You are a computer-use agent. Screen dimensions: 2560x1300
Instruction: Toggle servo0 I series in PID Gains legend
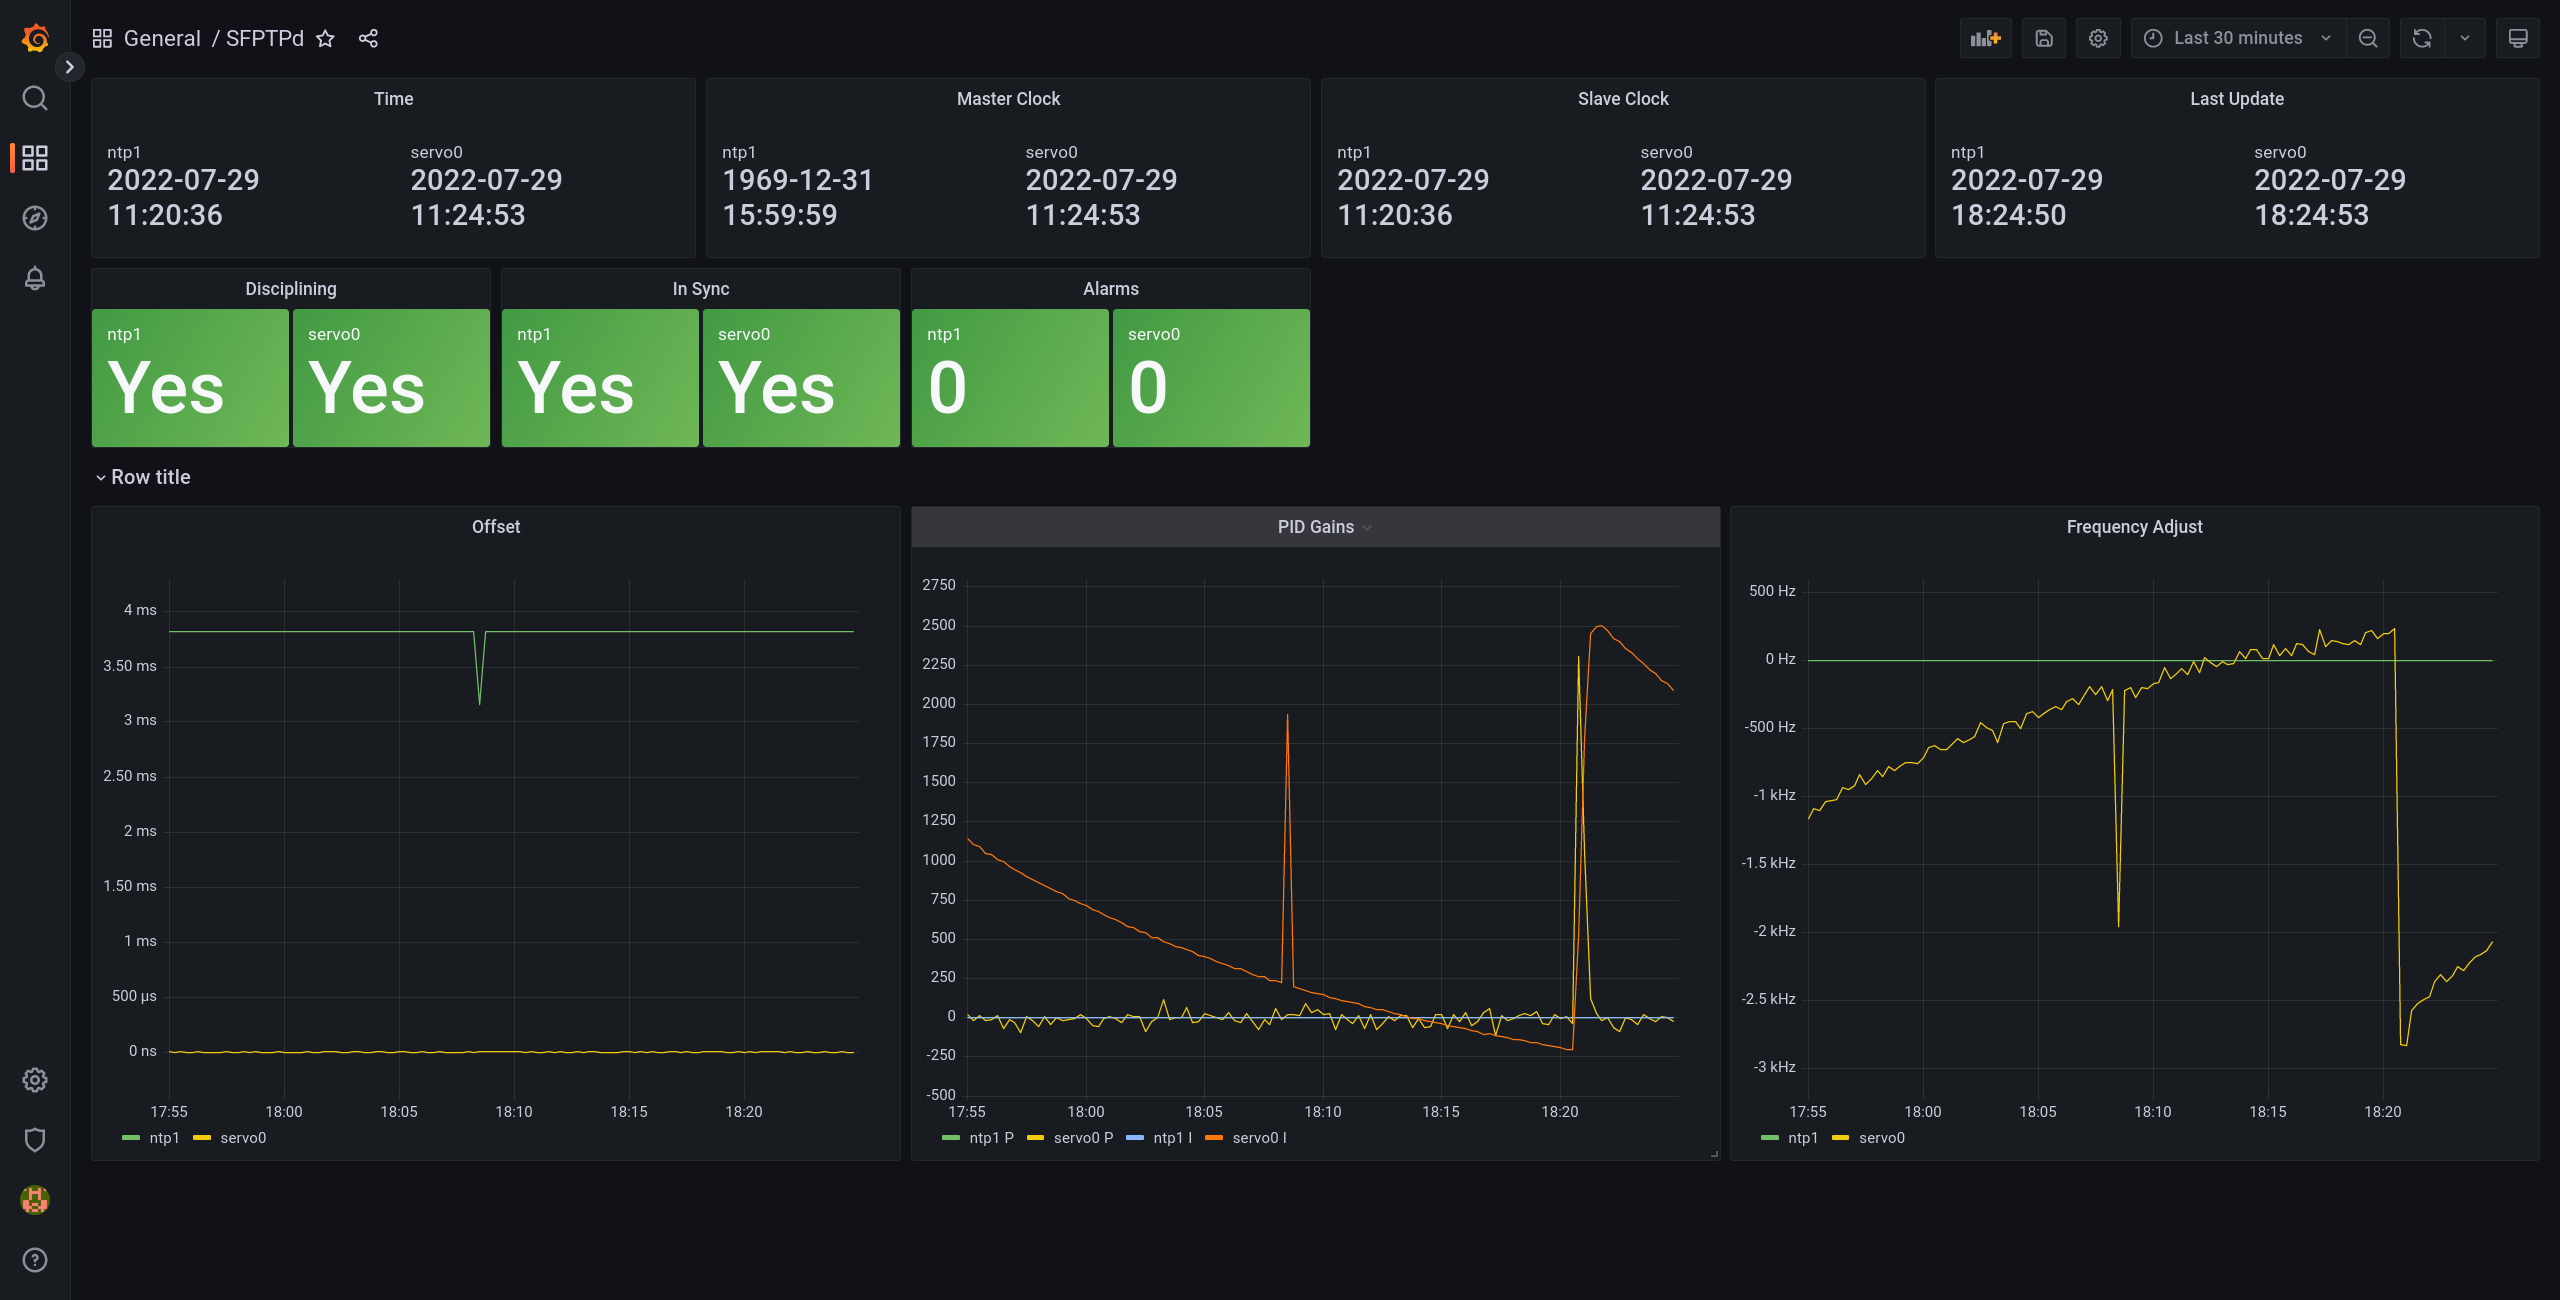tap(1259, 1138)
